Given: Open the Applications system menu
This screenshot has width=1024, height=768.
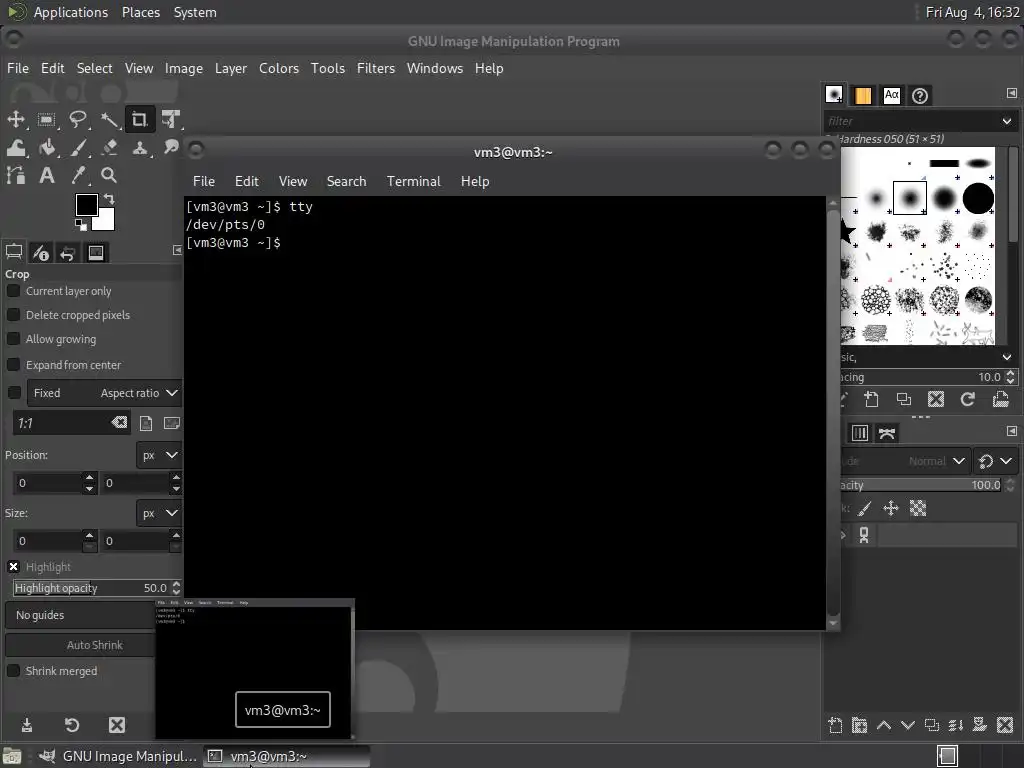Looking at the screenshot, I should click(71, 12).
